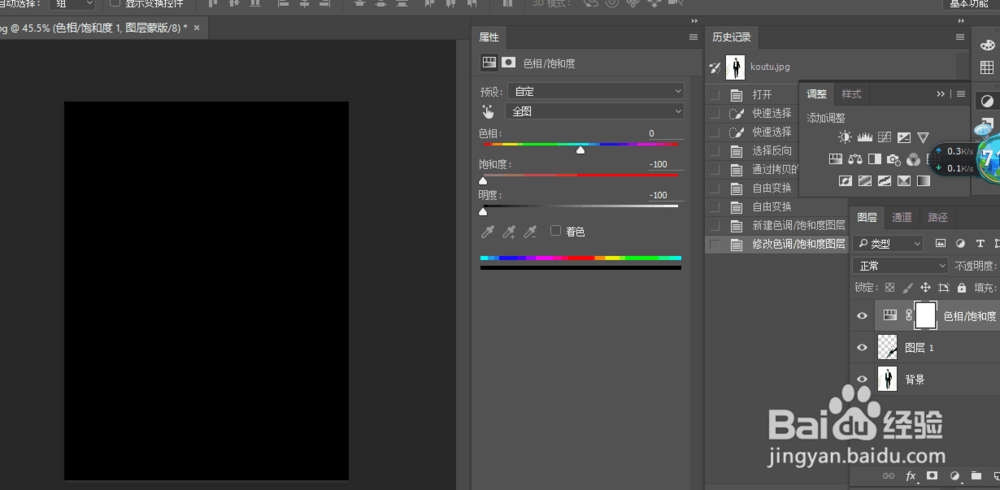The height and width of the screenshot is (490, 1000).
Task: Add Hue/Saturation from Adjustments panel
Action: click(835, 158)
